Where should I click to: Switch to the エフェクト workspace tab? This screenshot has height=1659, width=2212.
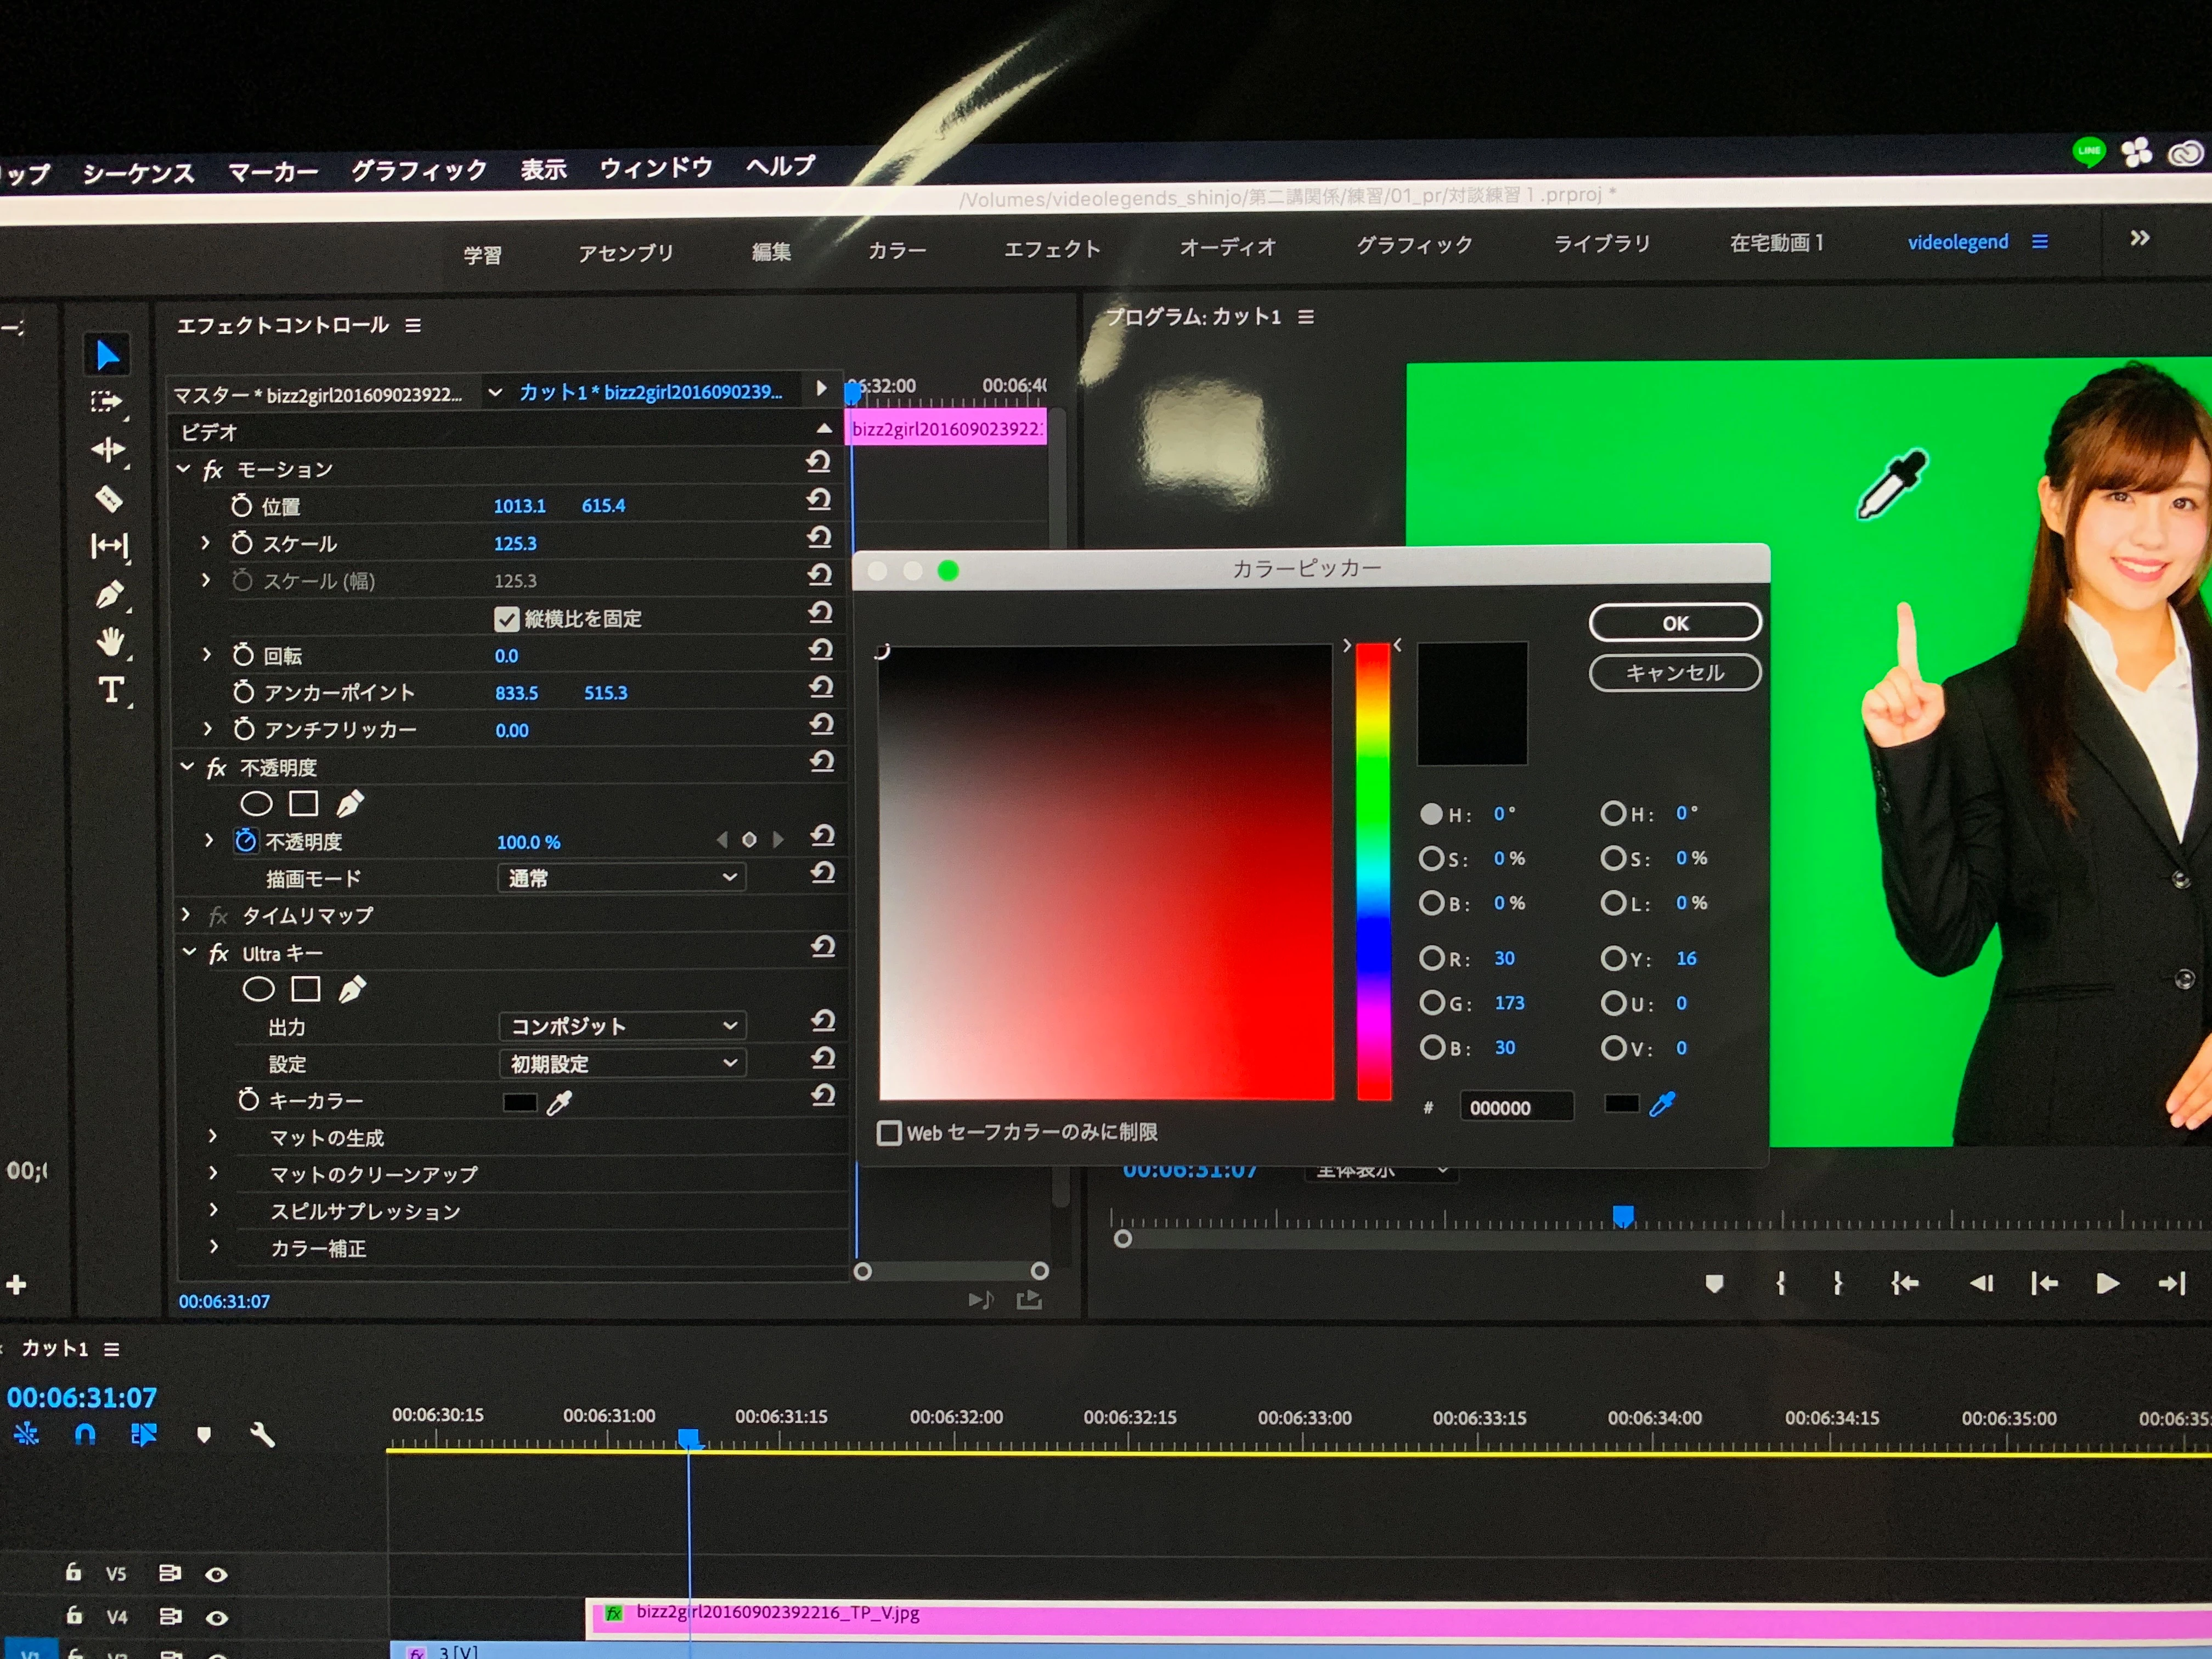[1052, 249]
